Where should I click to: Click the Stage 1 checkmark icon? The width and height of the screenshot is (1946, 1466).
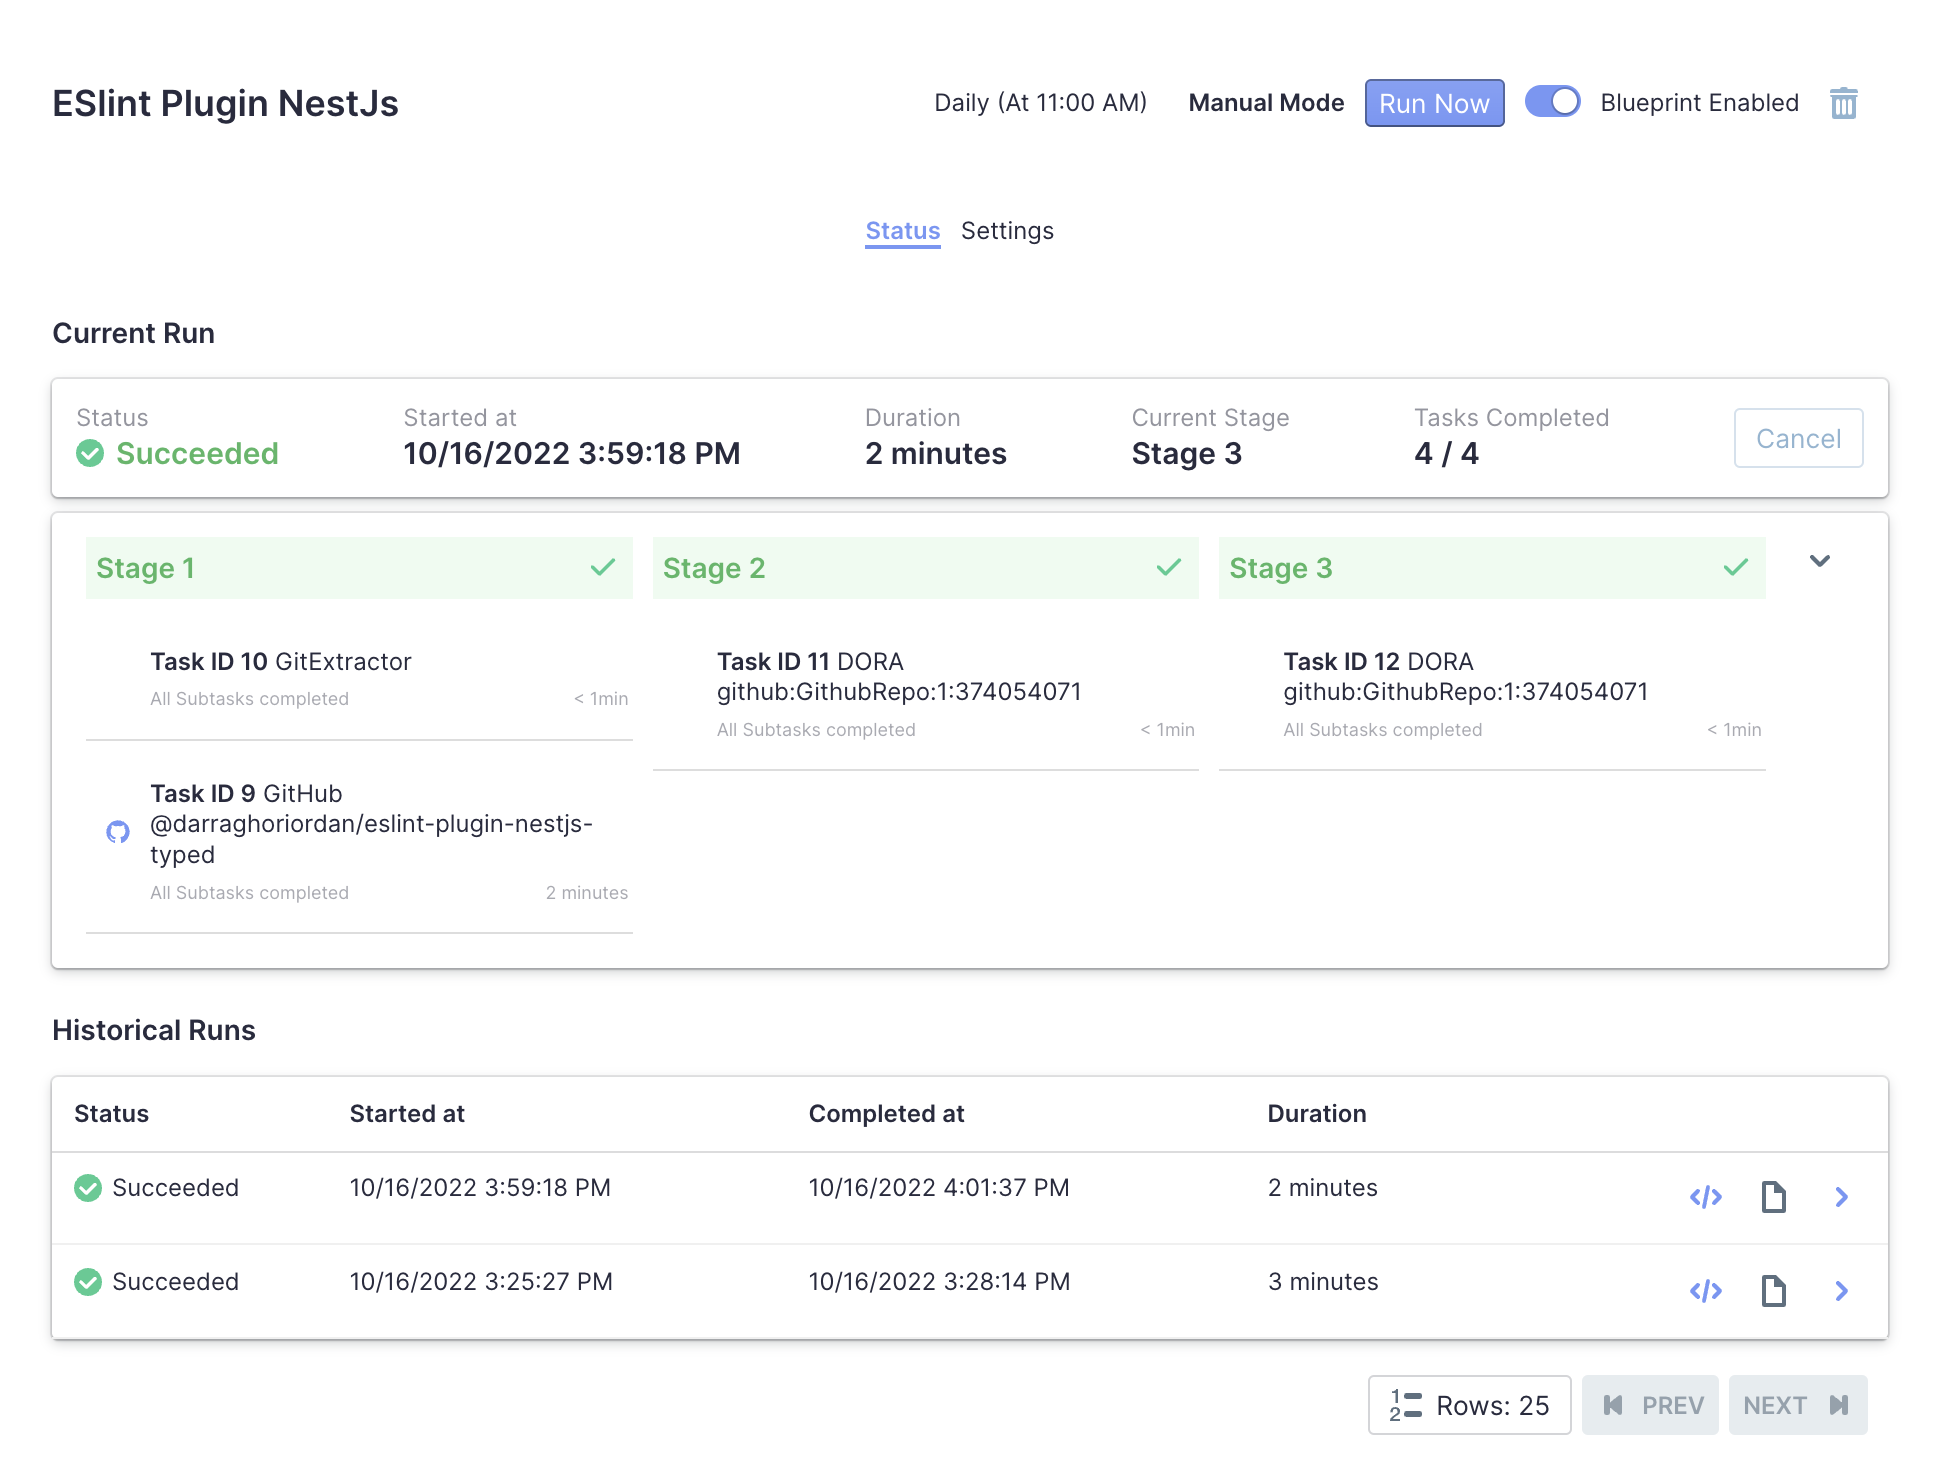[x=603, y=568]
